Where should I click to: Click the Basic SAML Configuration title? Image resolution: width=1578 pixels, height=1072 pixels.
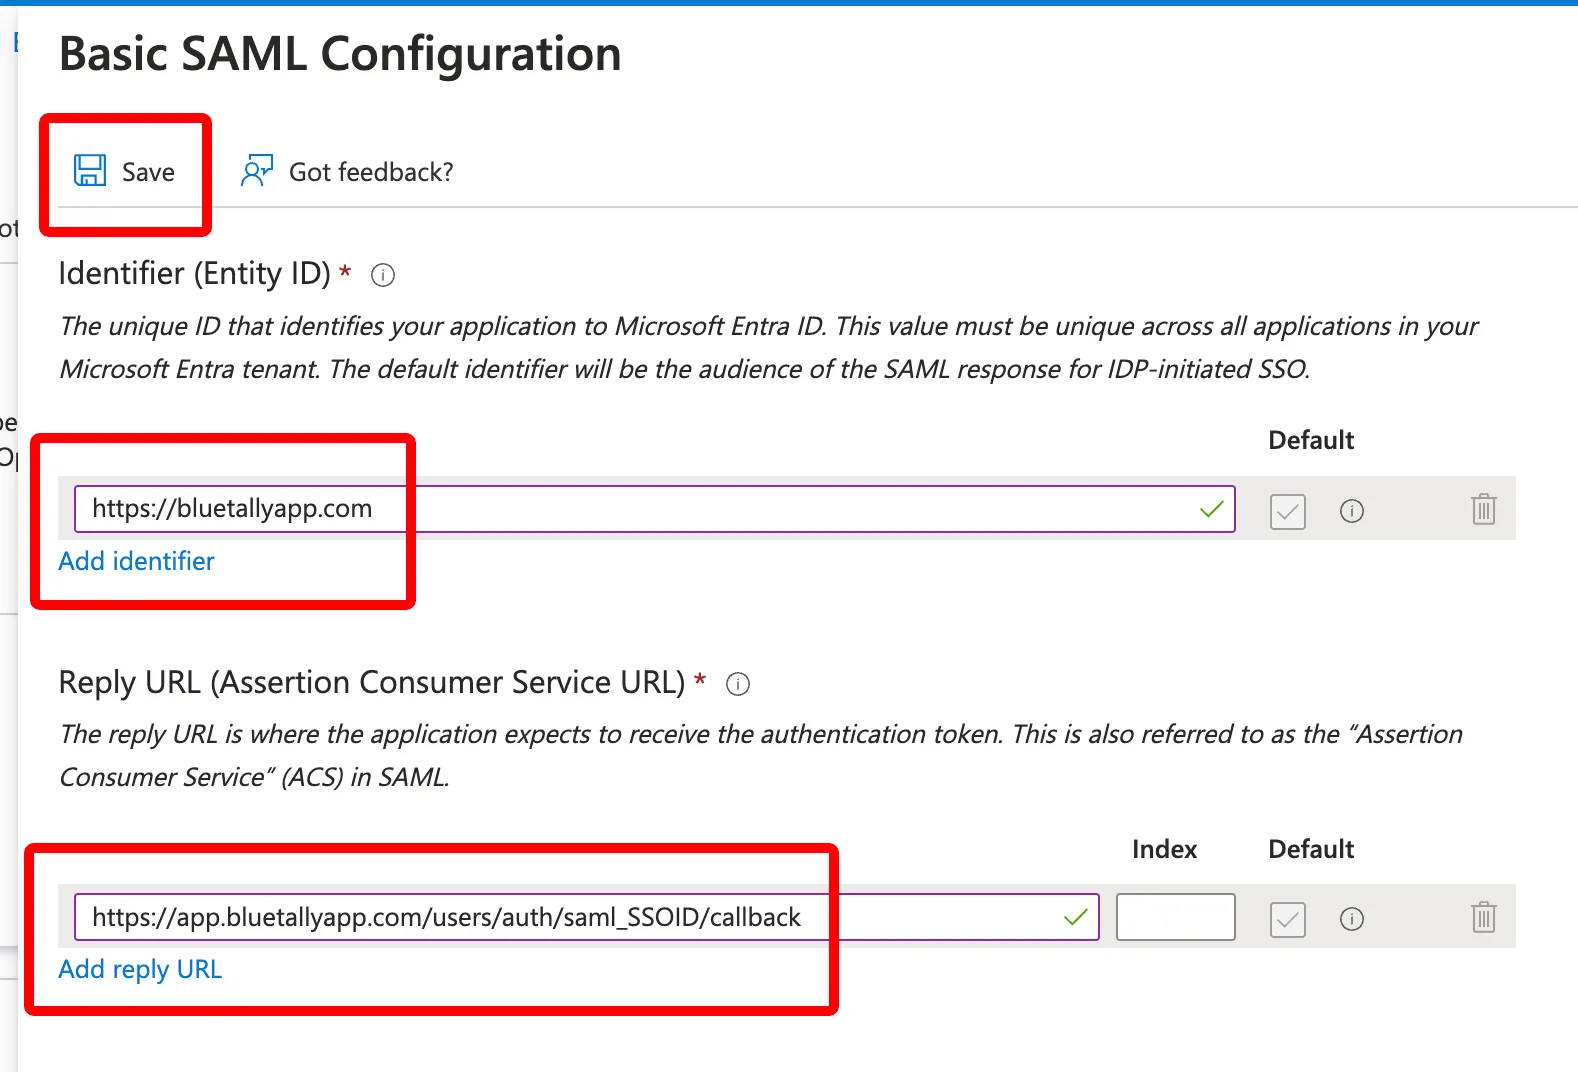pyautogui.click(x=340, y=54)
